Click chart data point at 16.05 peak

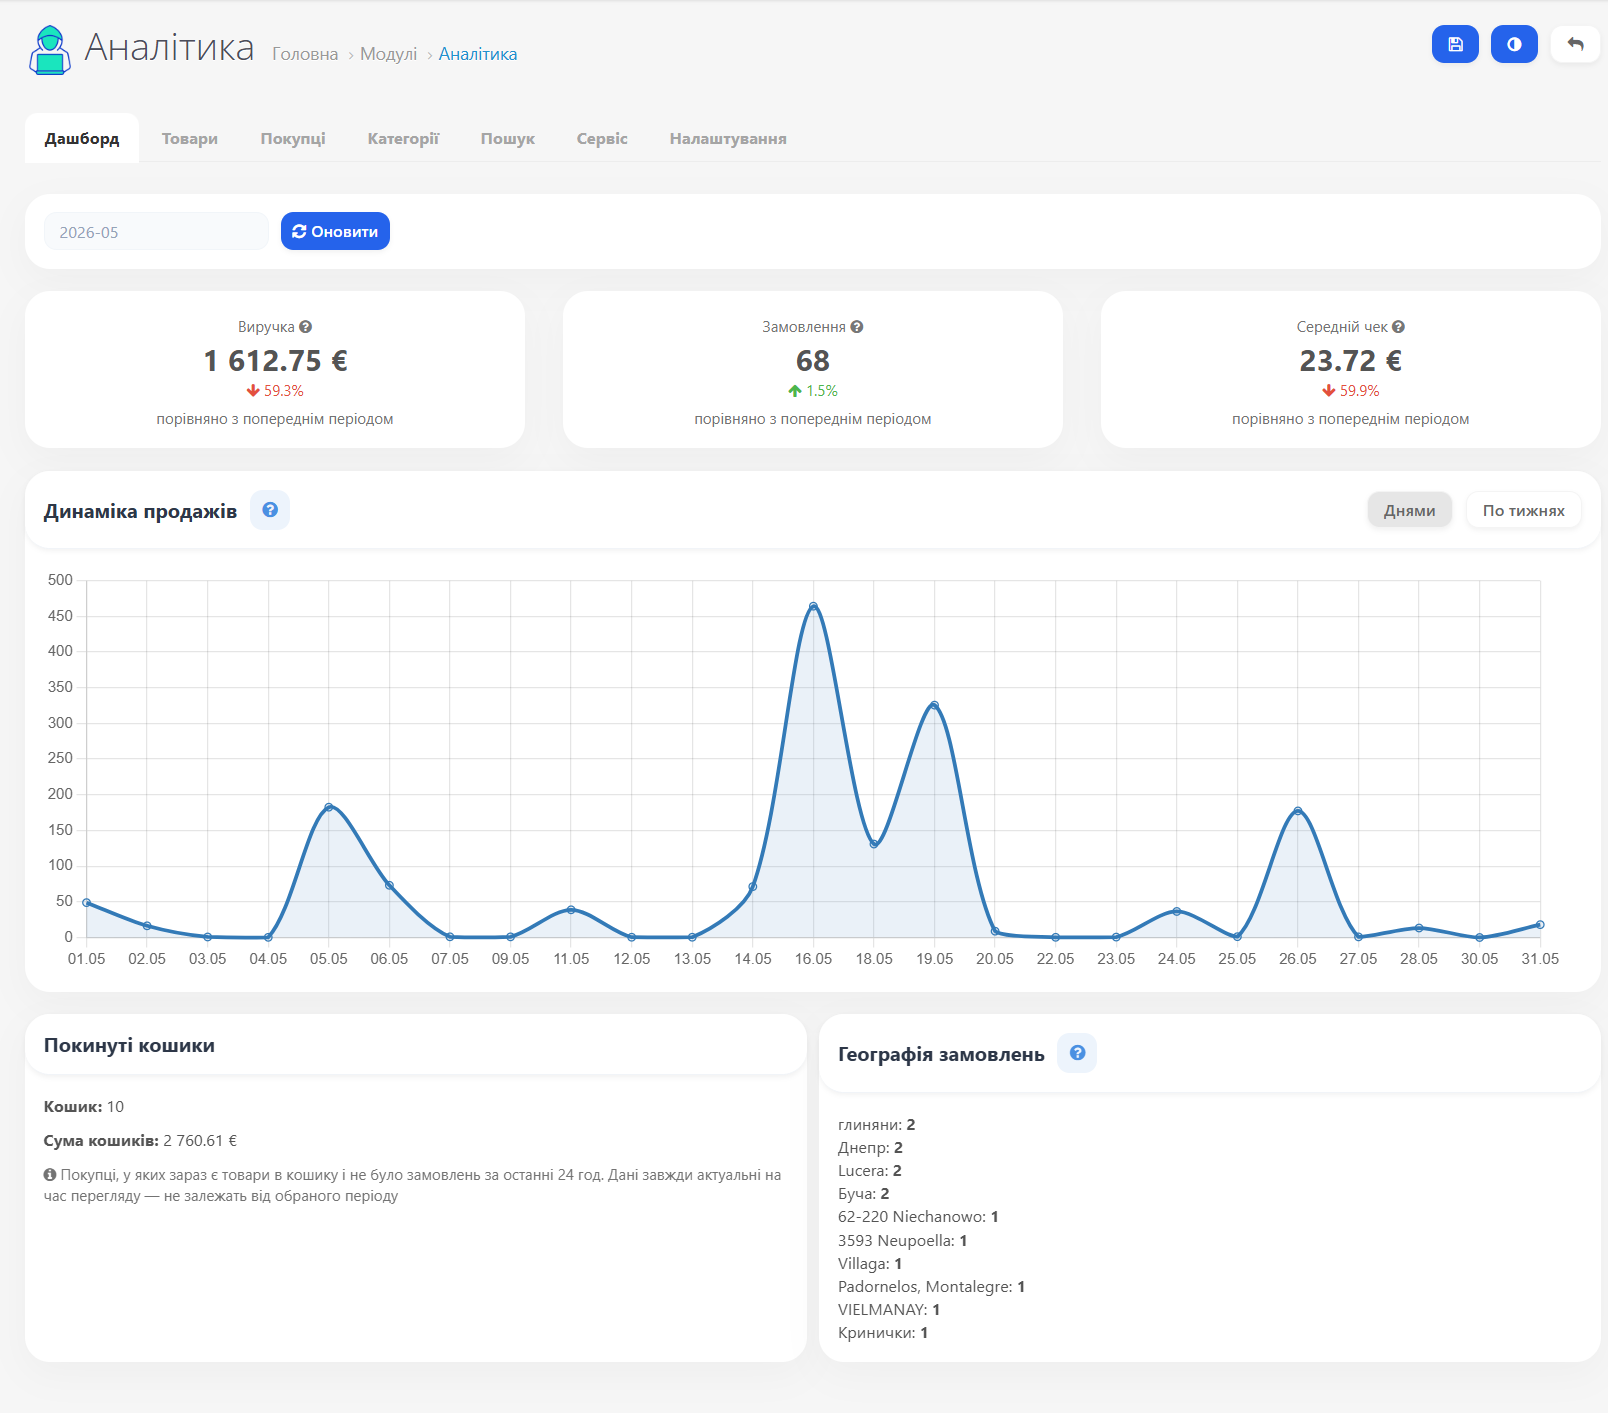tap(813, 606)
